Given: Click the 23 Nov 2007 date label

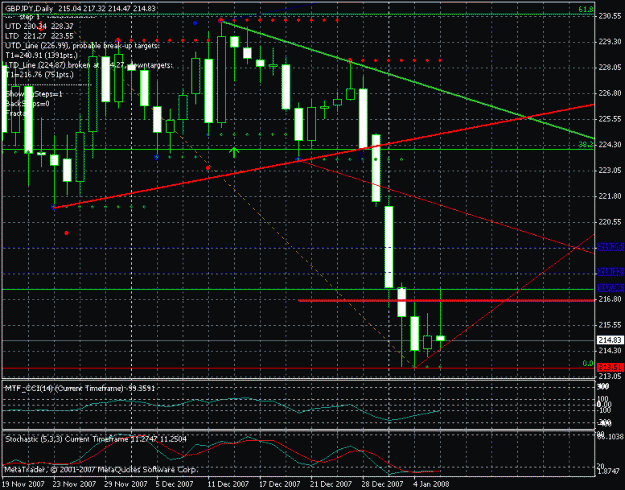Looking at the screenshot, I should pos(75,484).
